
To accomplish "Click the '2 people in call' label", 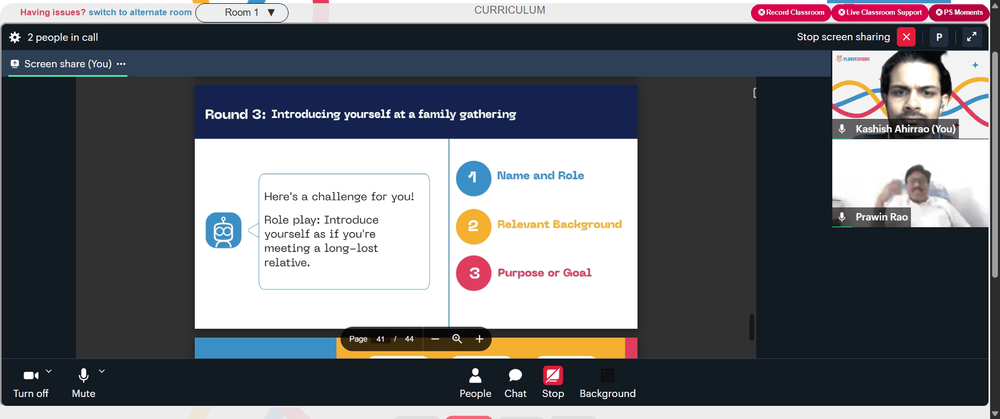I will pyautogui.click(x=62, y=38).
